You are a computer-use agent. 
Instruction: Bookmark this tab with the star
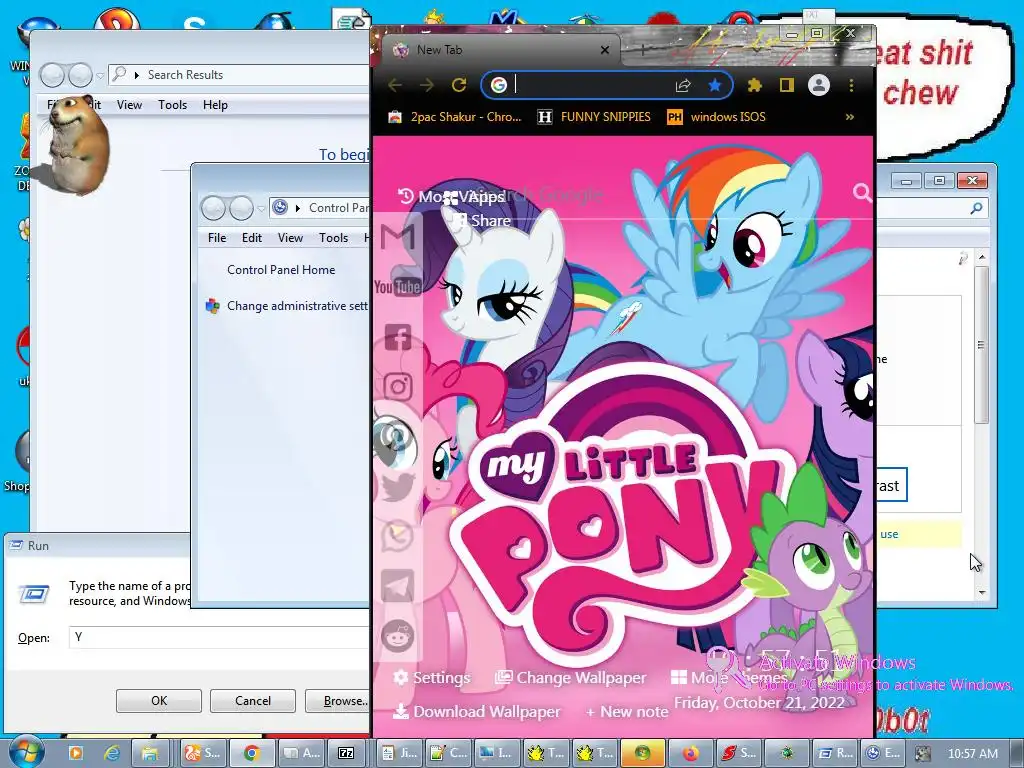pyautogui.click(x=714, y=85)
